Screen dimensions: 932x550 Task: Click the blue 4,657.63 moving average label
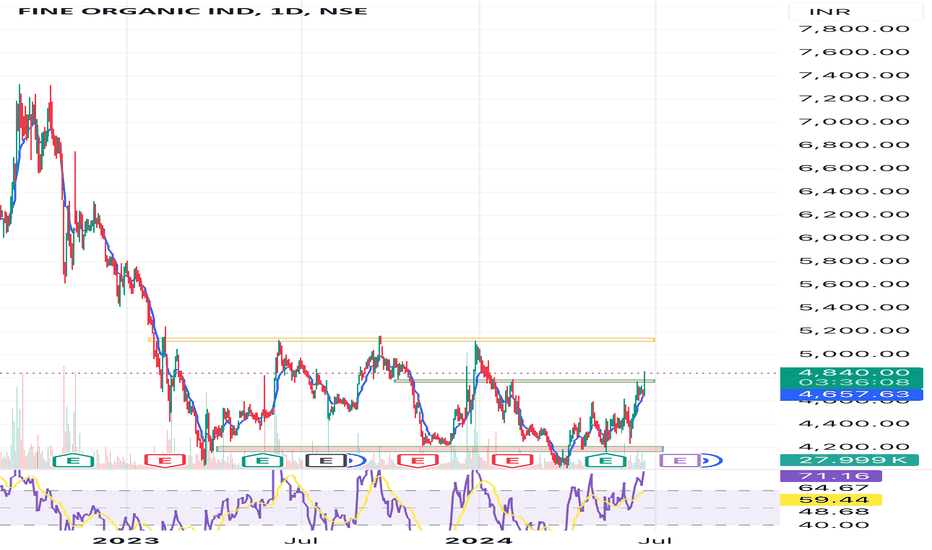coord(851,394)
